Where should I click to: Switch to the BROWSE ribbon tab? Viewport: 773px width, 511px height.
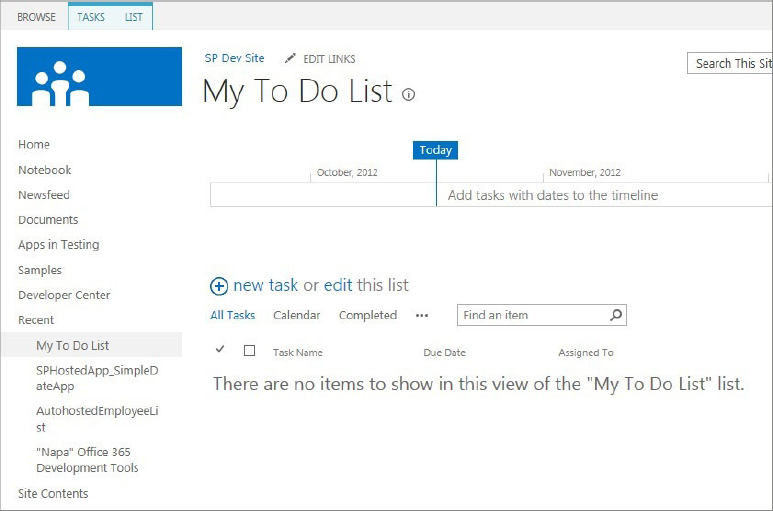[x=36, y=17]
